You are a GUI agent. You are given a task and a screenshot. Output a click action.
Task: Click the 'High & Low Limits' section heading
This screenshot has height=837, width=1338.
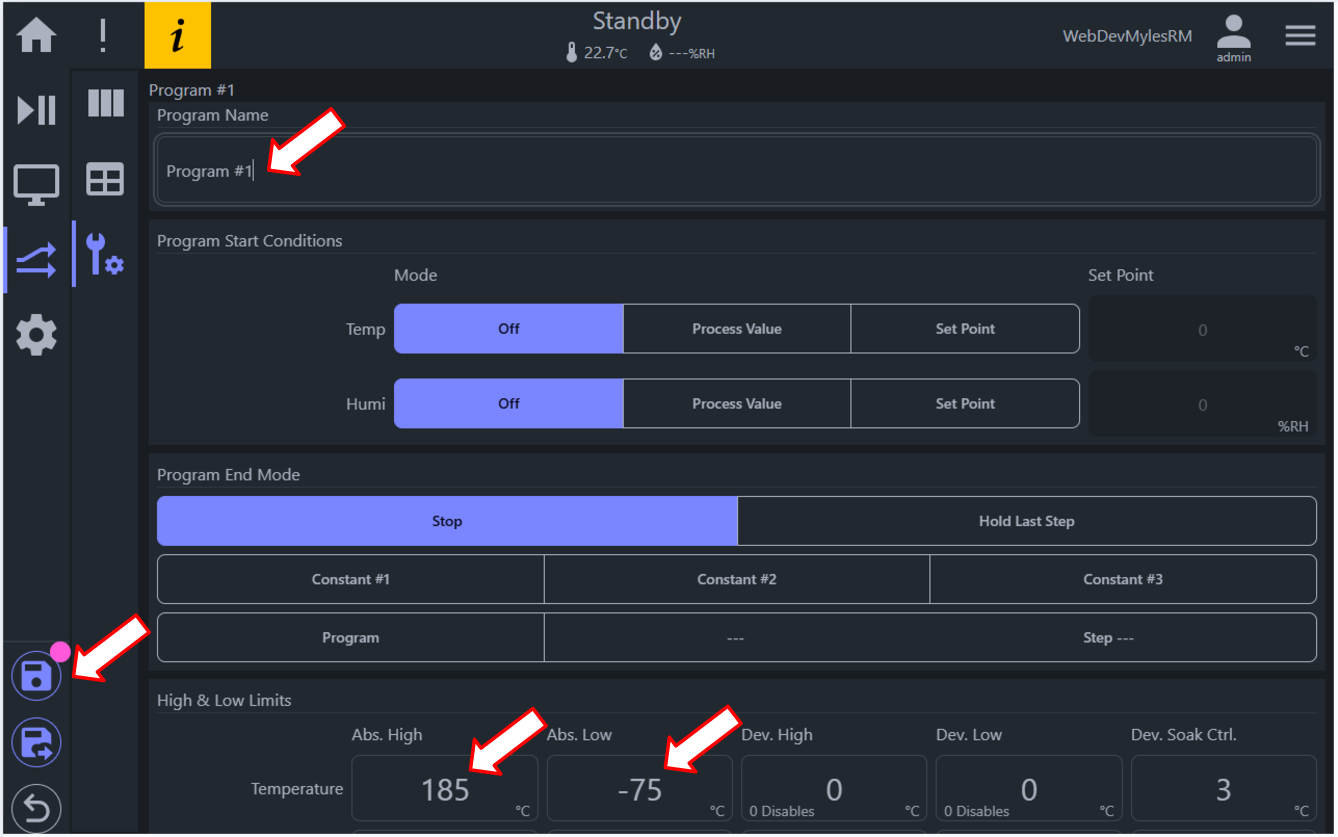(x=224, y=700)
